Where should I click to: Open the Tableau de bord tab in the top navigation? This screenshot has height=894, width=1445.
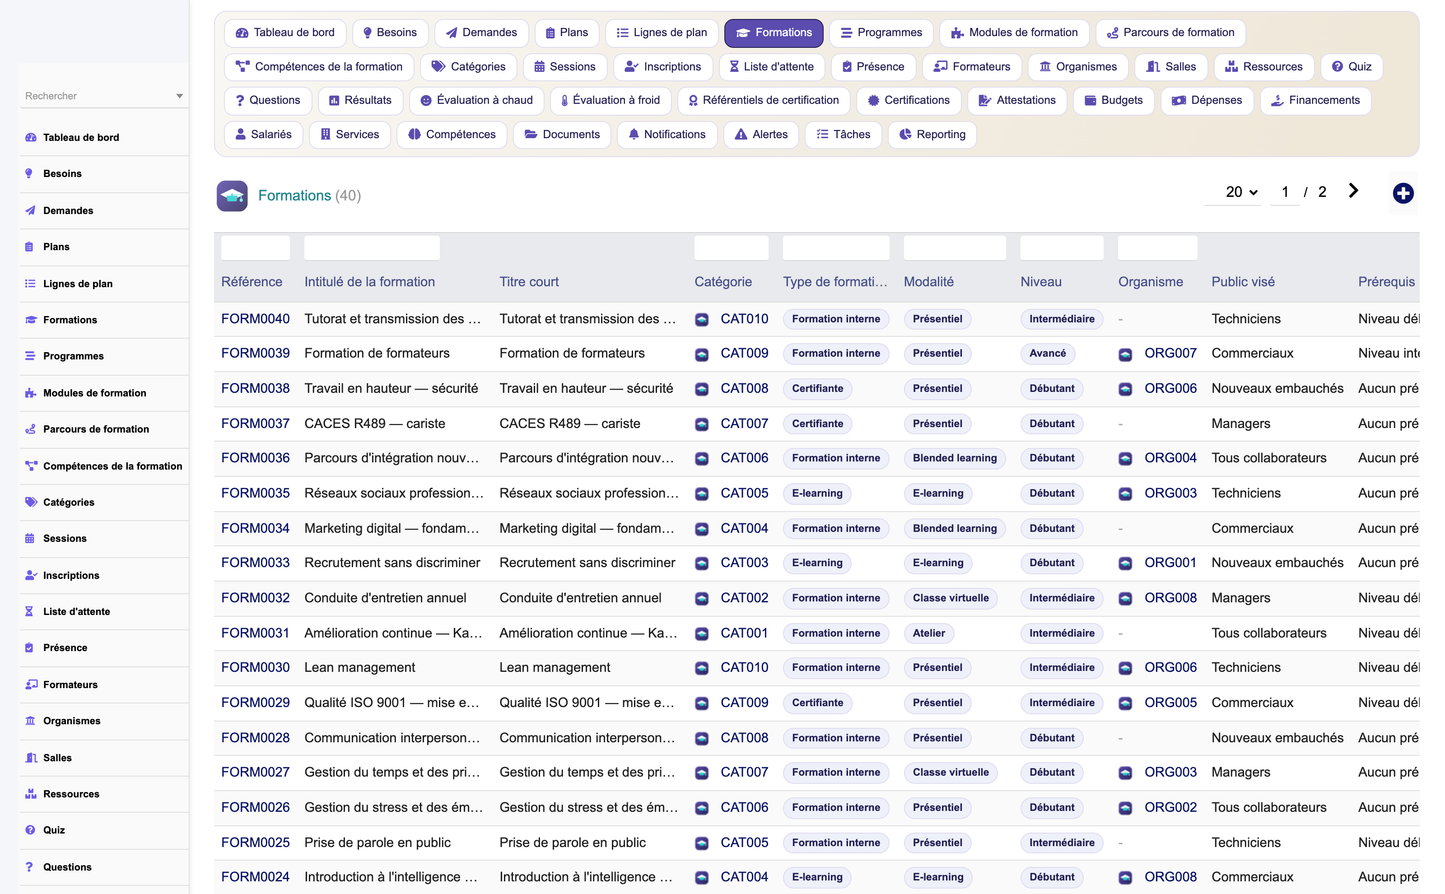point(285,33)
